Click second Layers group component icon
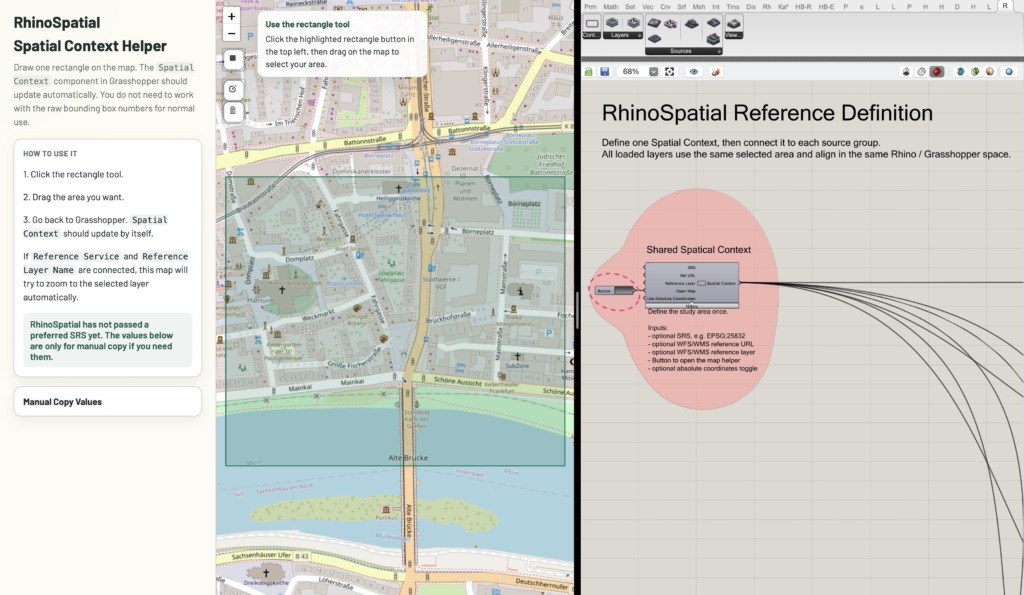The height and width of the screenshot is (595, 1024). 633,23
